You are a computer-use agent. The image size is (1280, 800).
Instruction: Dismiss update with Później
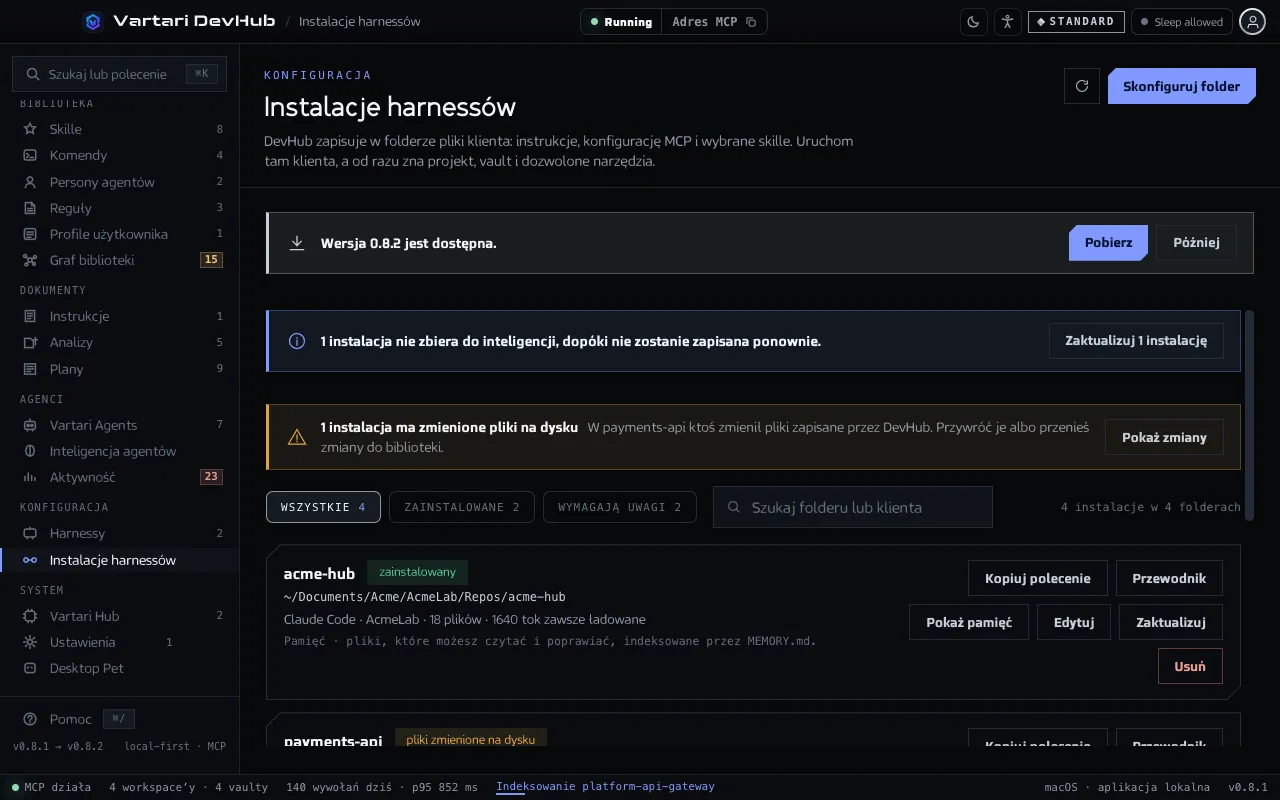[1196, 243]
